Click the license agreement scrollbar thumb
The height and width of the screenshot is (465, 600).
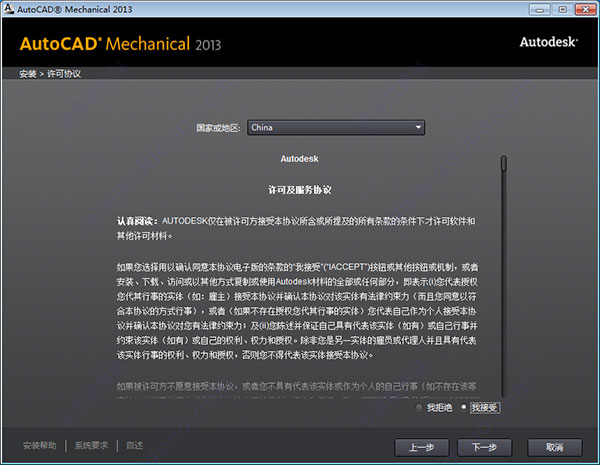tap(504, 163)
